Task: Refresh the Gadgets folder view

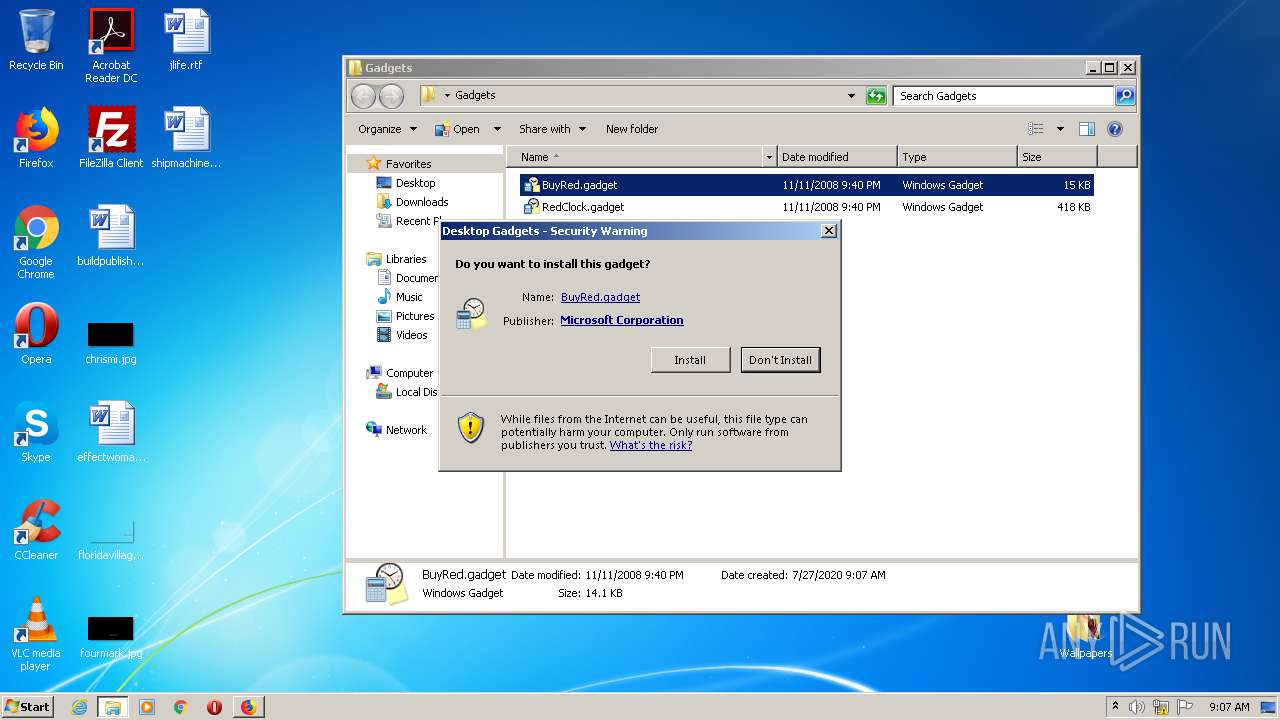Action: point(876,96)
